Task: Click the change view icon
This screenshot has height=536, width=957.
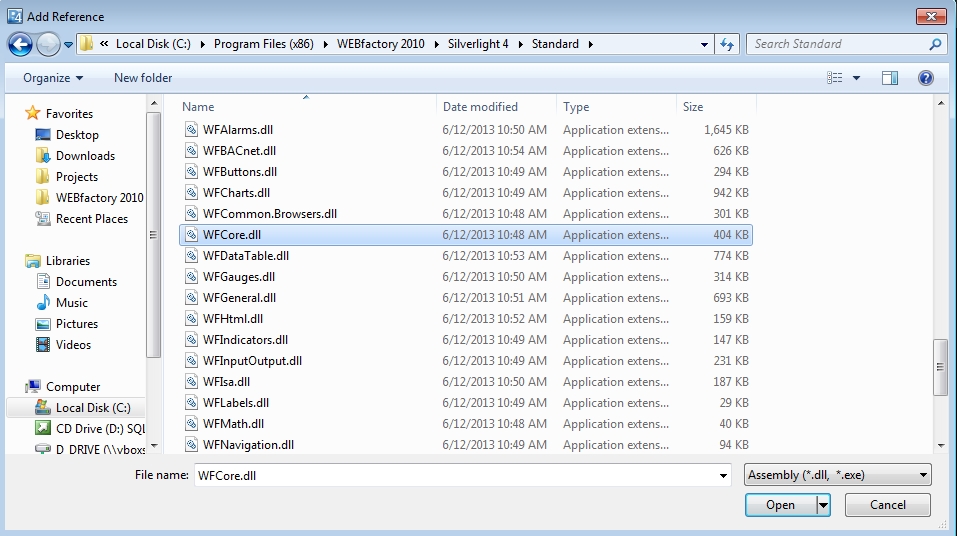Action: 834,78
